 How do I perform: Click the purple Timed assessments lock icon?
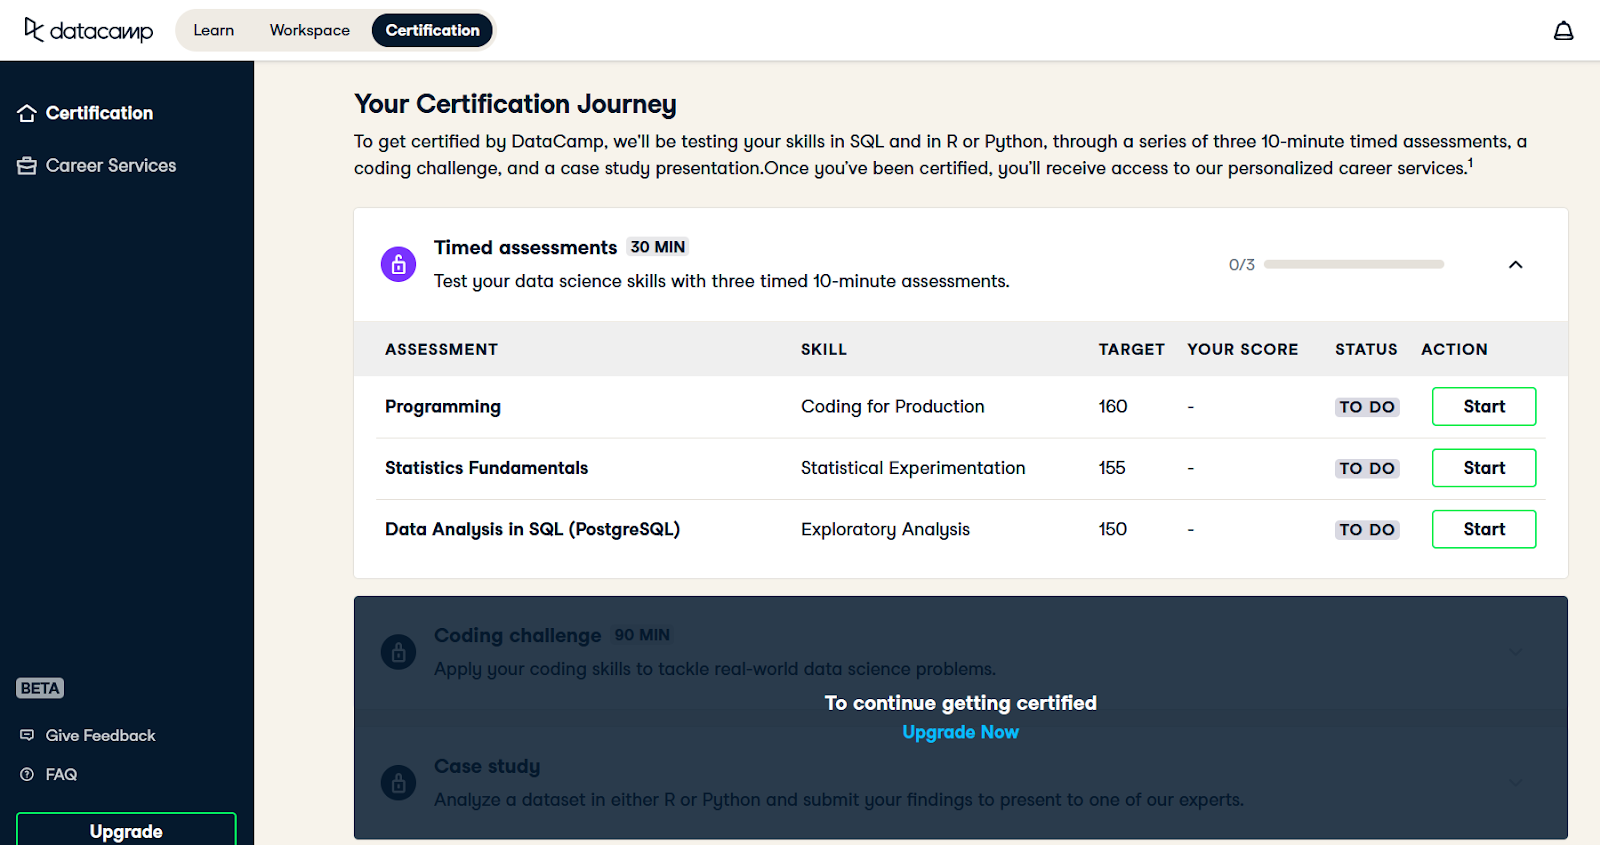(398, 264)
